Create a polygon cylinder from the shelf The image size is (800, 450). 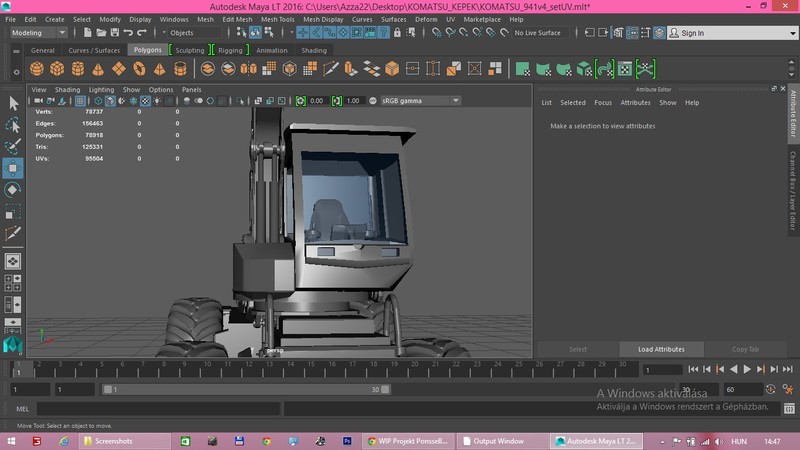78,68
